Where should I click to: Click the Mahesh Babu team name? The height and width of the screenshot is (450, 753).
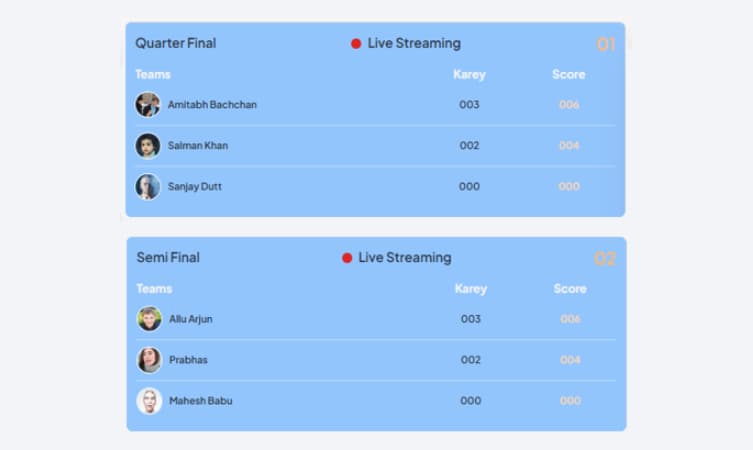pyautogui.click(x=200, y=401)
